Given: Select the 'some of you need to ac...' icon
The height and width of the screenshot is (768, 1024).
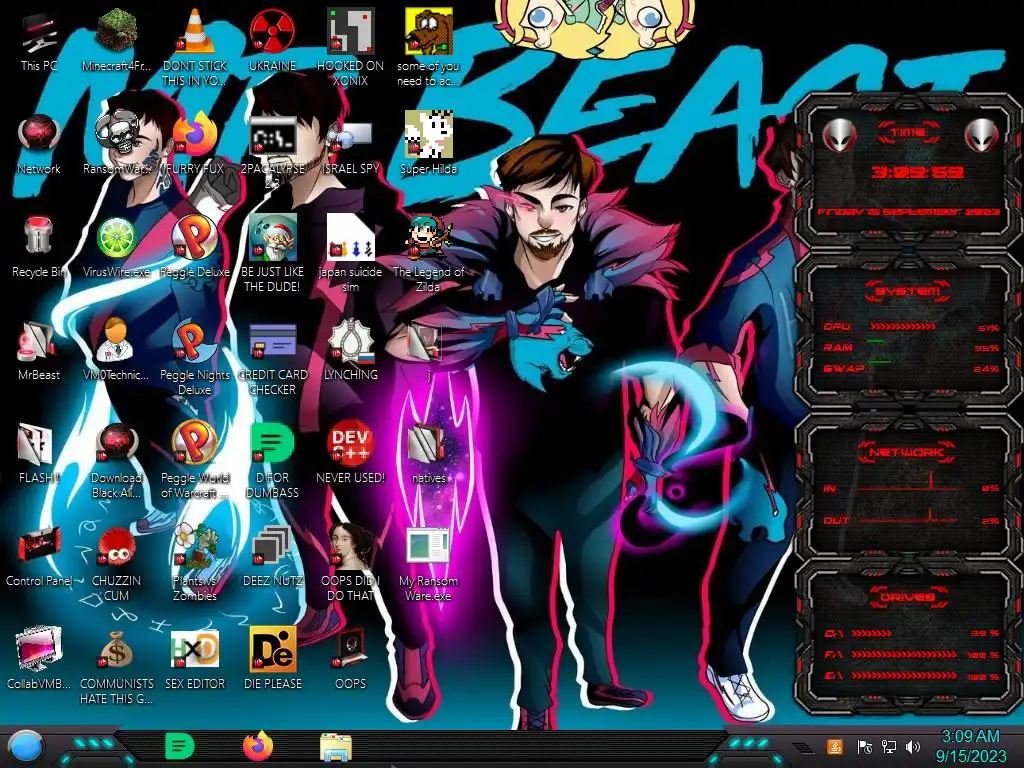Looking at the screenshot, I should click(x=428, y=47).
